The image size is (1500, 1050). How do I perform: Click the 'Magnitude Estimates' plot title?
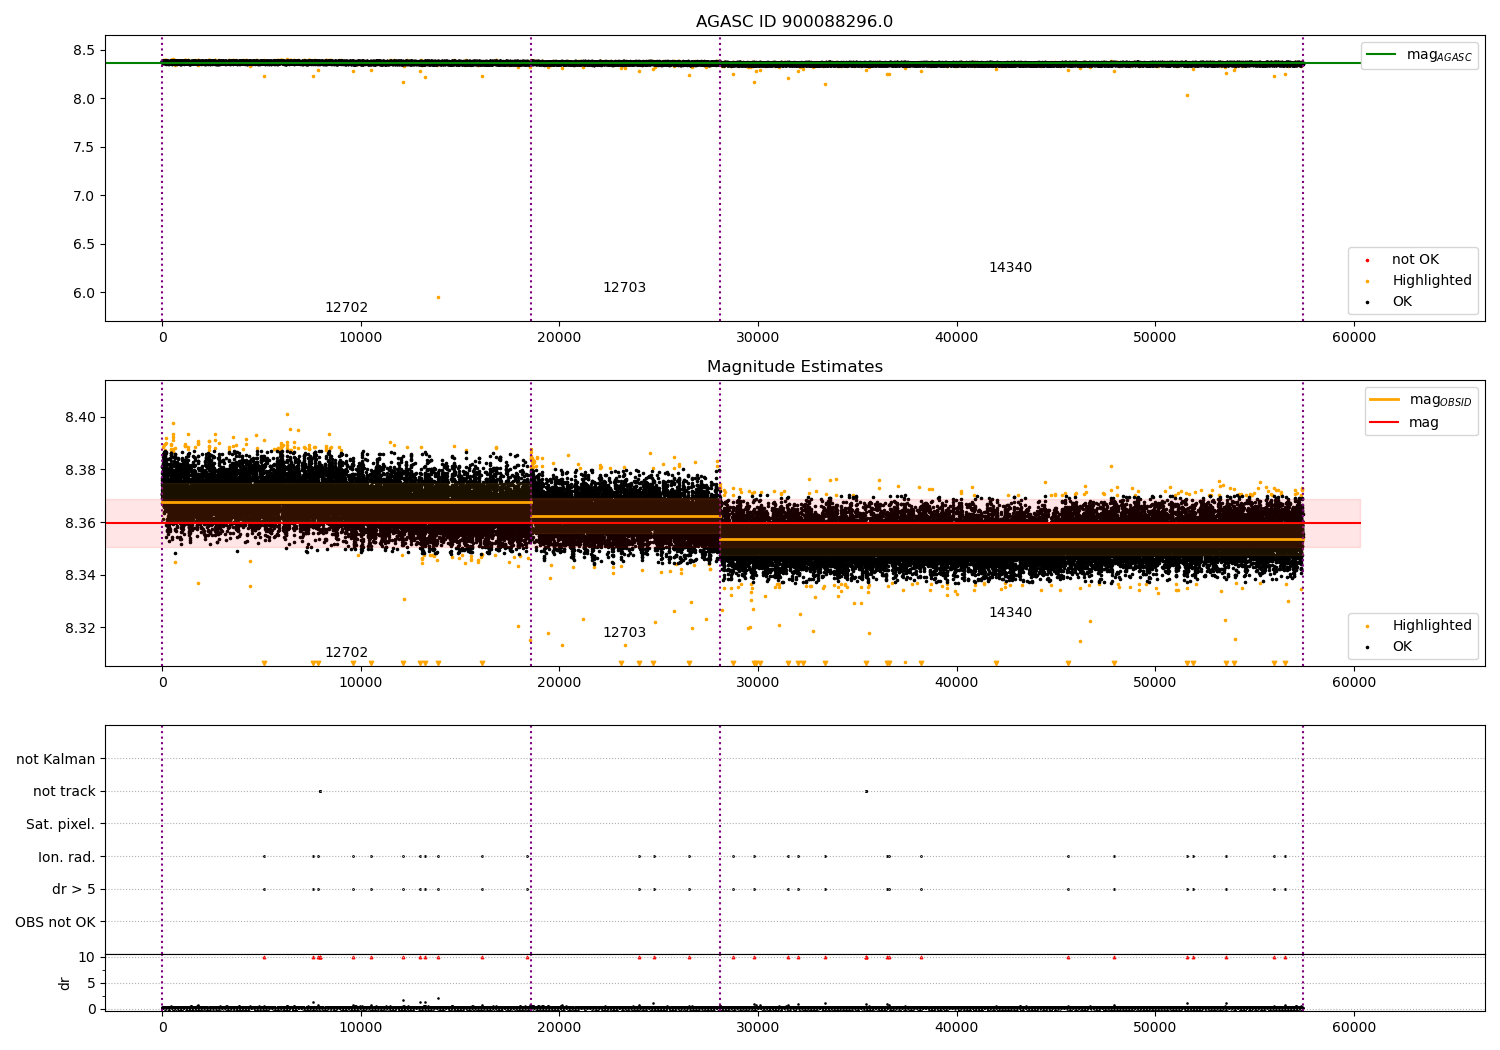pyautogui.click(x=794, y=367)
